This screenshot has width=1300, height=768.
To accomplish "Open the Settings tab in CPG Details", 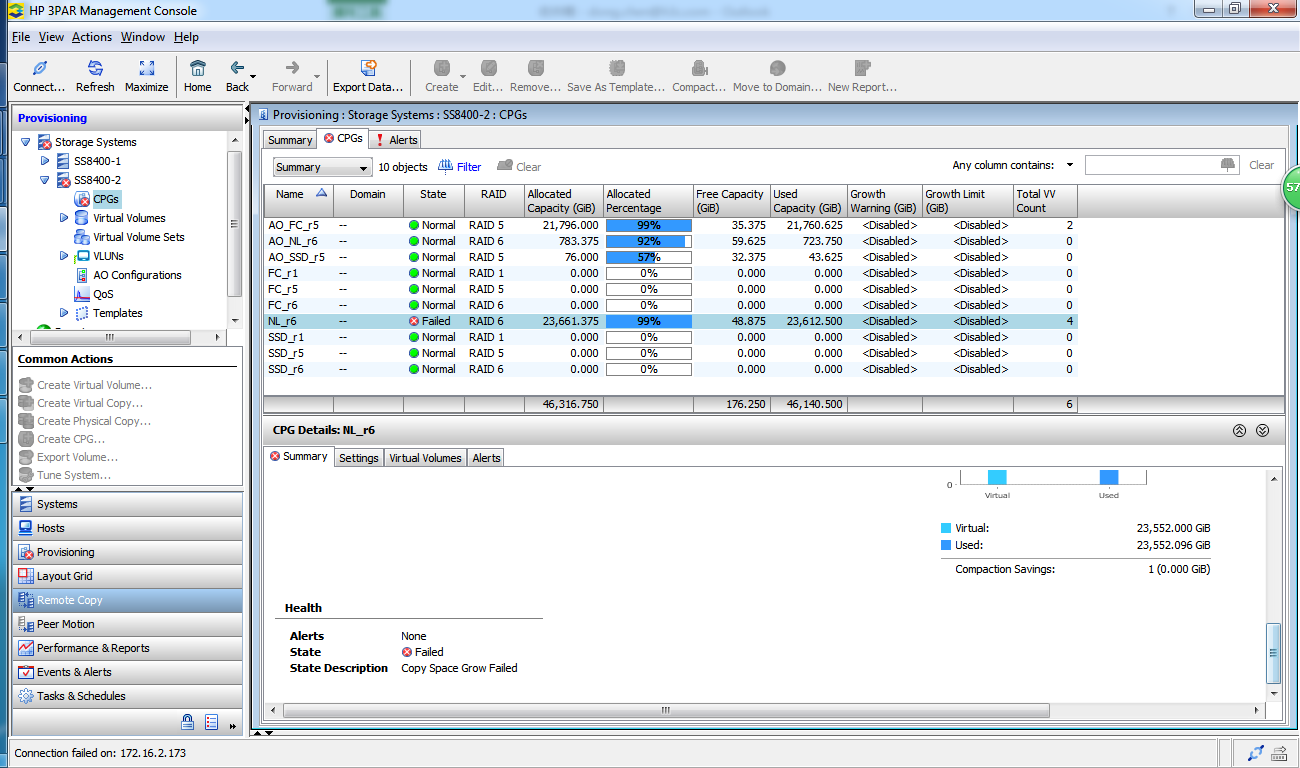I will (358, 458).
